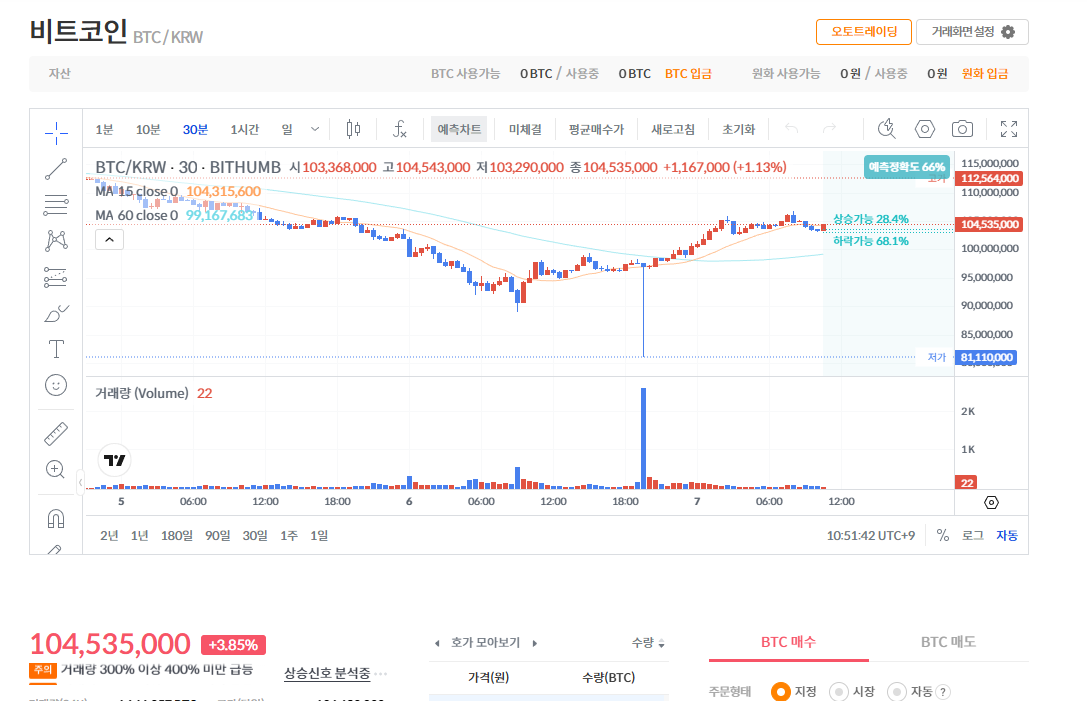Click 새로고침 to refresh chart

[x=672, y=130]
